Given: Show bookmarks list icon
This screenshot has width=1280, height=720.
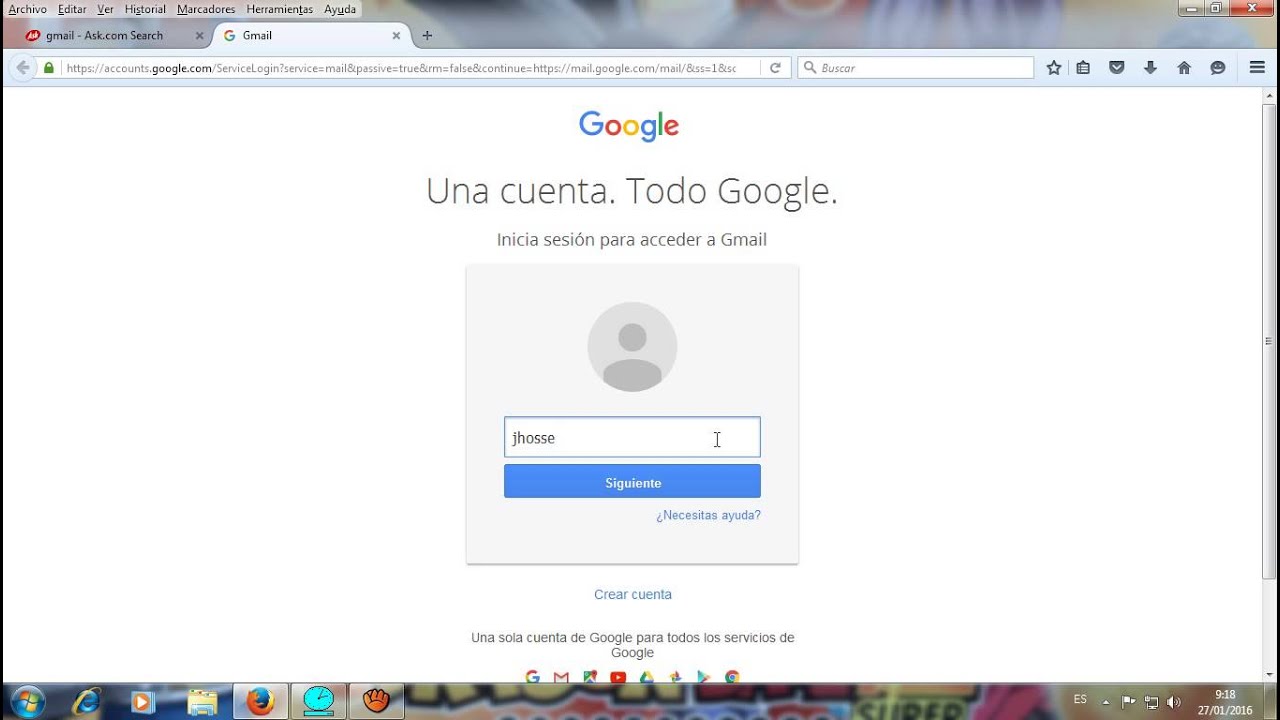Looking at the screenshot, I should coord(1083,68).
